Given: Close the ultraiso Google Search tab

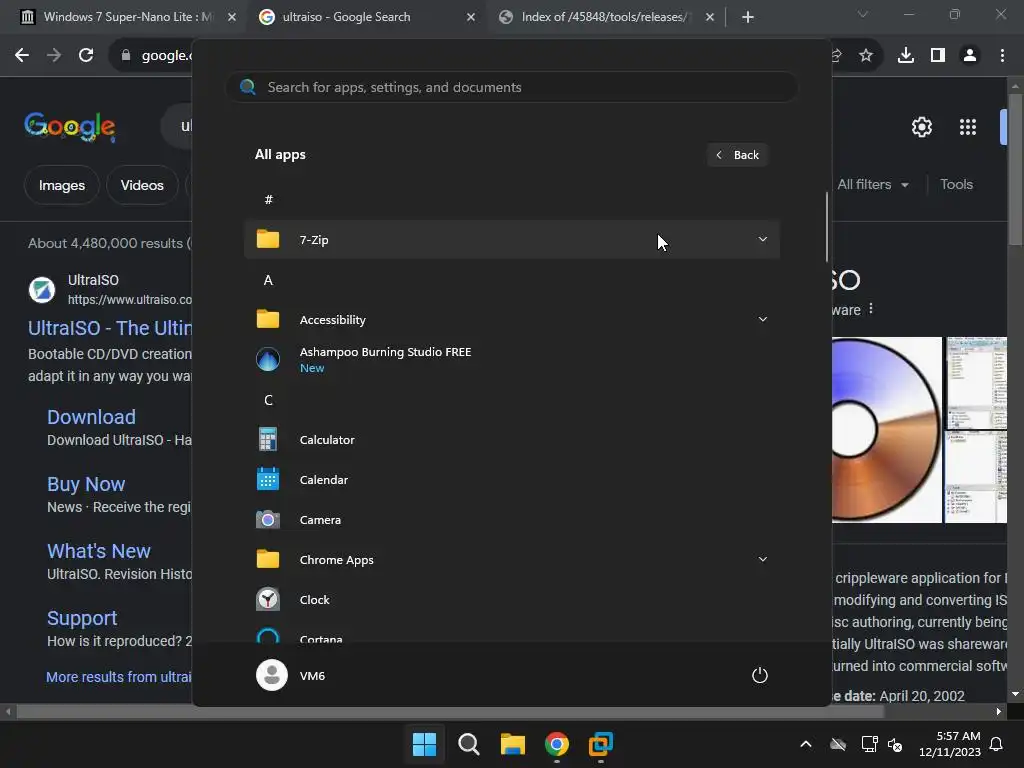Looking at the screenshot, I should 471,17.
